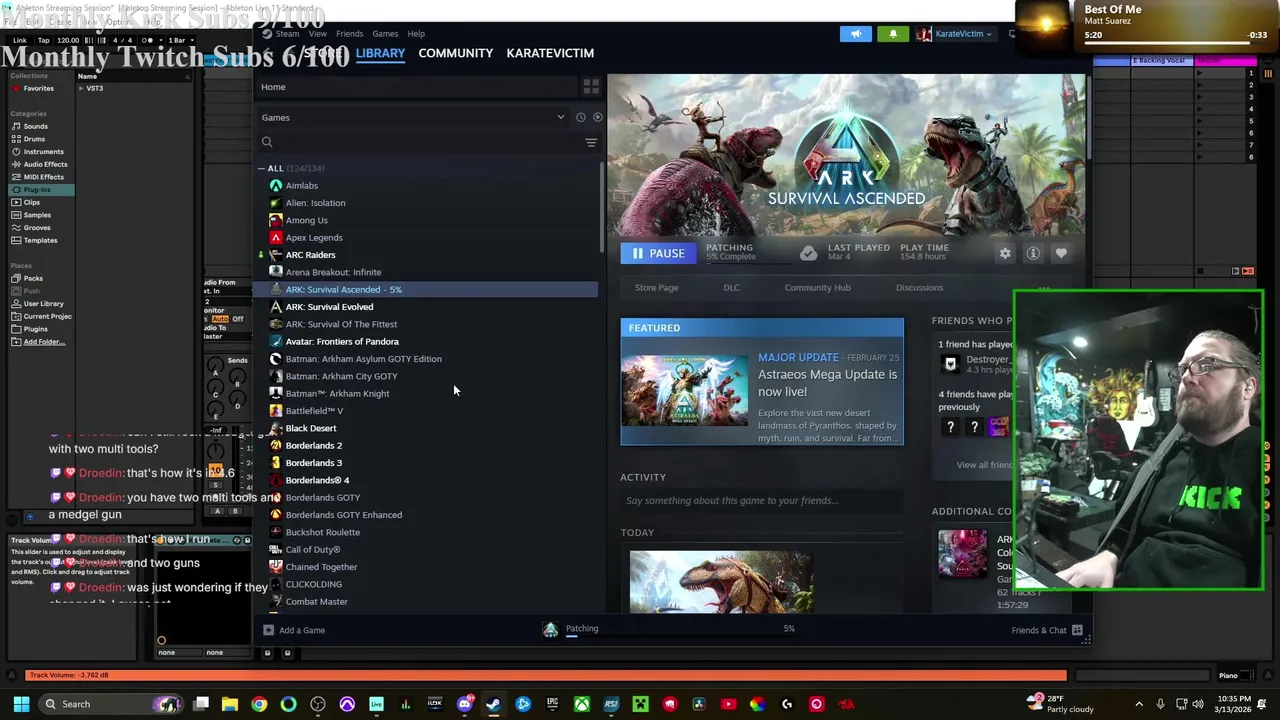Open the Games menu in Steam
Image resolution: width=1280 pixels, height=720 pixels.
click(x=385, y=34)
